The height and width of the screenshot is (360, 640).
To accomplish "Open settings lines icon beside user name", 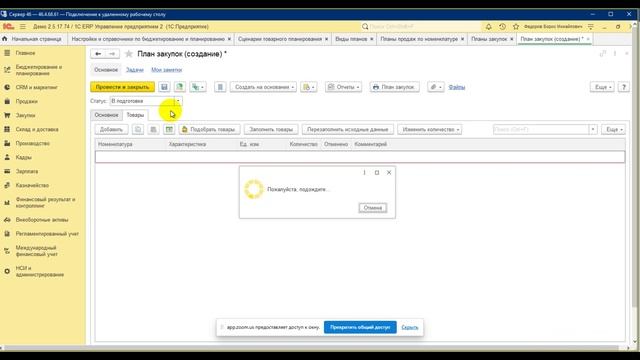I will tap(591, 27).
